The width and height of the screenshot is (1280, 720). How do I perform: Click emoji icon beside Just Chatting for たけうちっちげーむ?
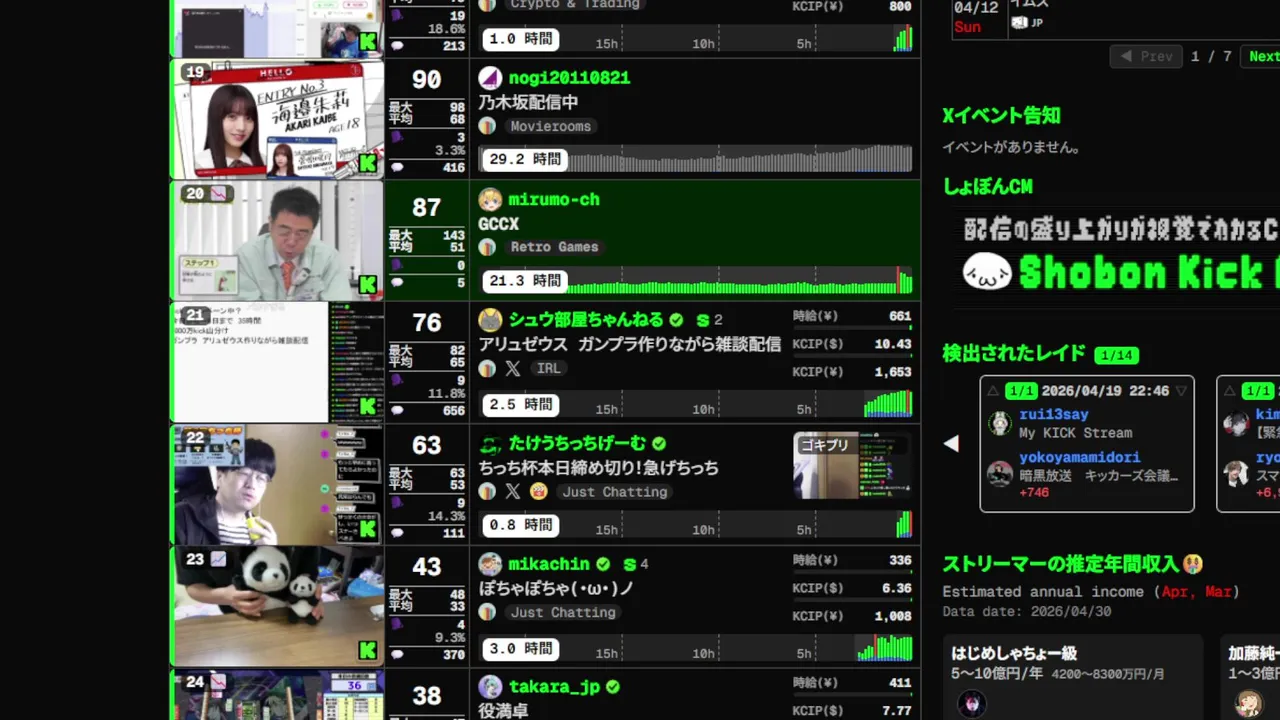[x=538, y=492]
